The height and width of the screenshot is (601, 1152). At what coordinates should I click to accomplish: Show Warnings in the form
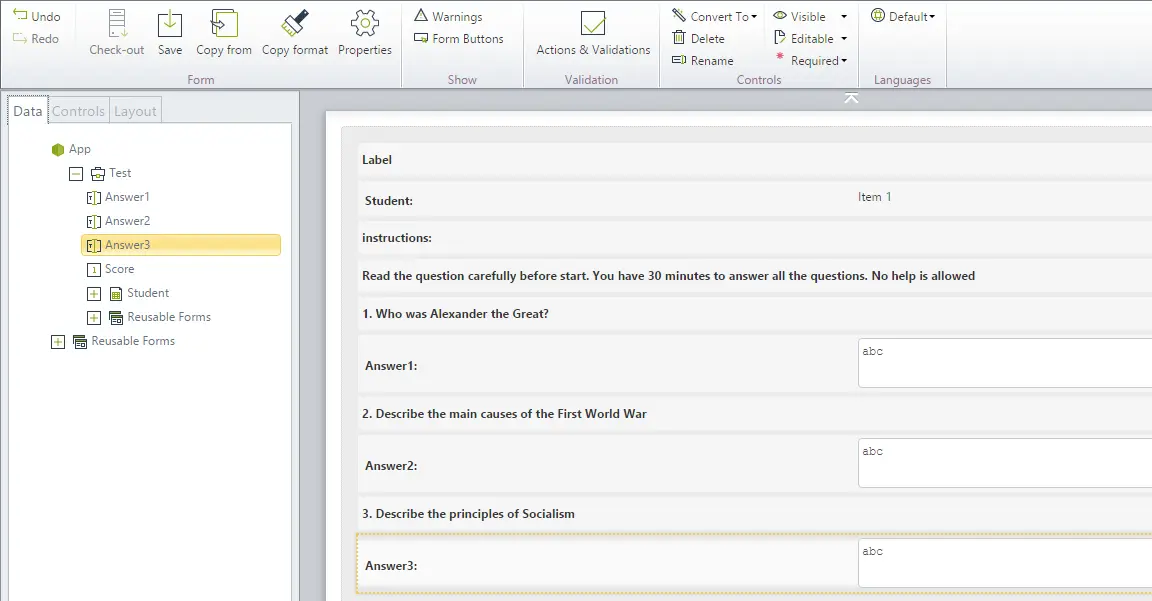(x=448, y=16)
